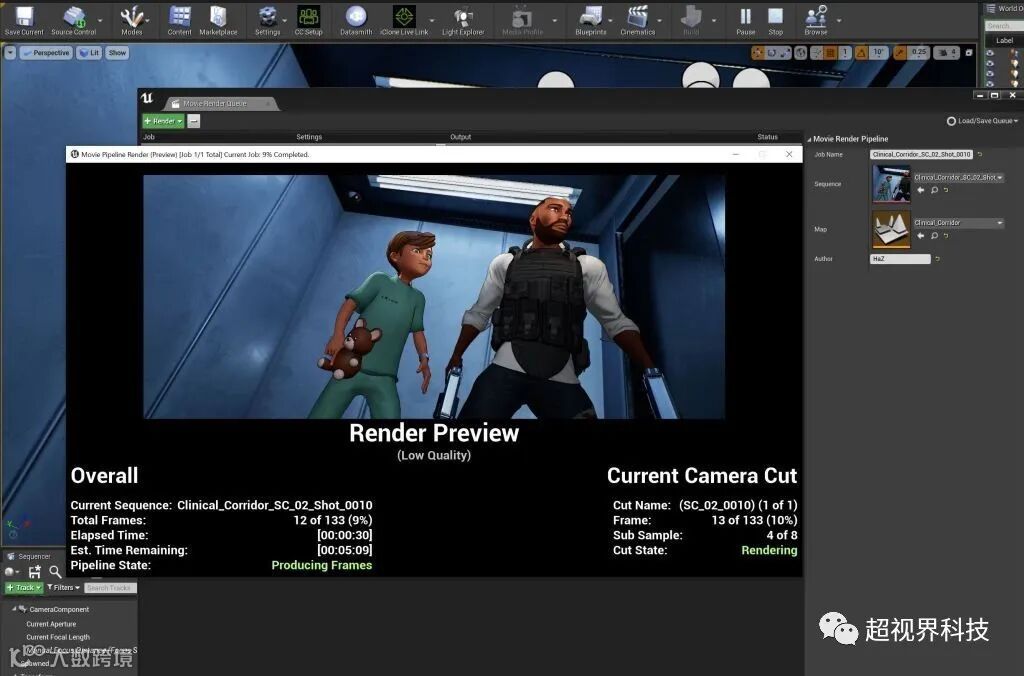Use selected asset arrow for Sequence
This screenshot has height=676, width=1024.
pos(921,190)
